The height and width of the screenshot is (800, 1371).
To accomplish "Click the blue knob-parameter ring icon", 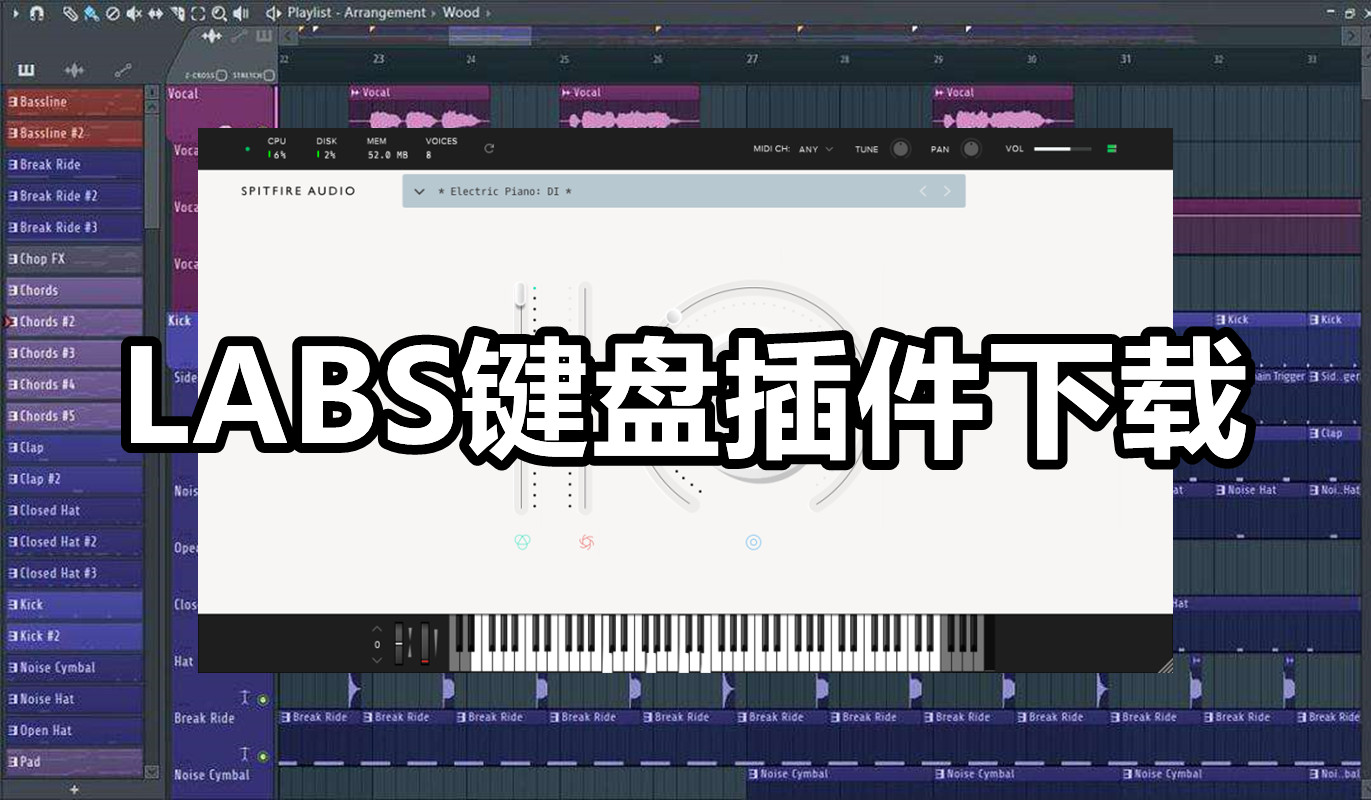I will [x=754, y=542].
